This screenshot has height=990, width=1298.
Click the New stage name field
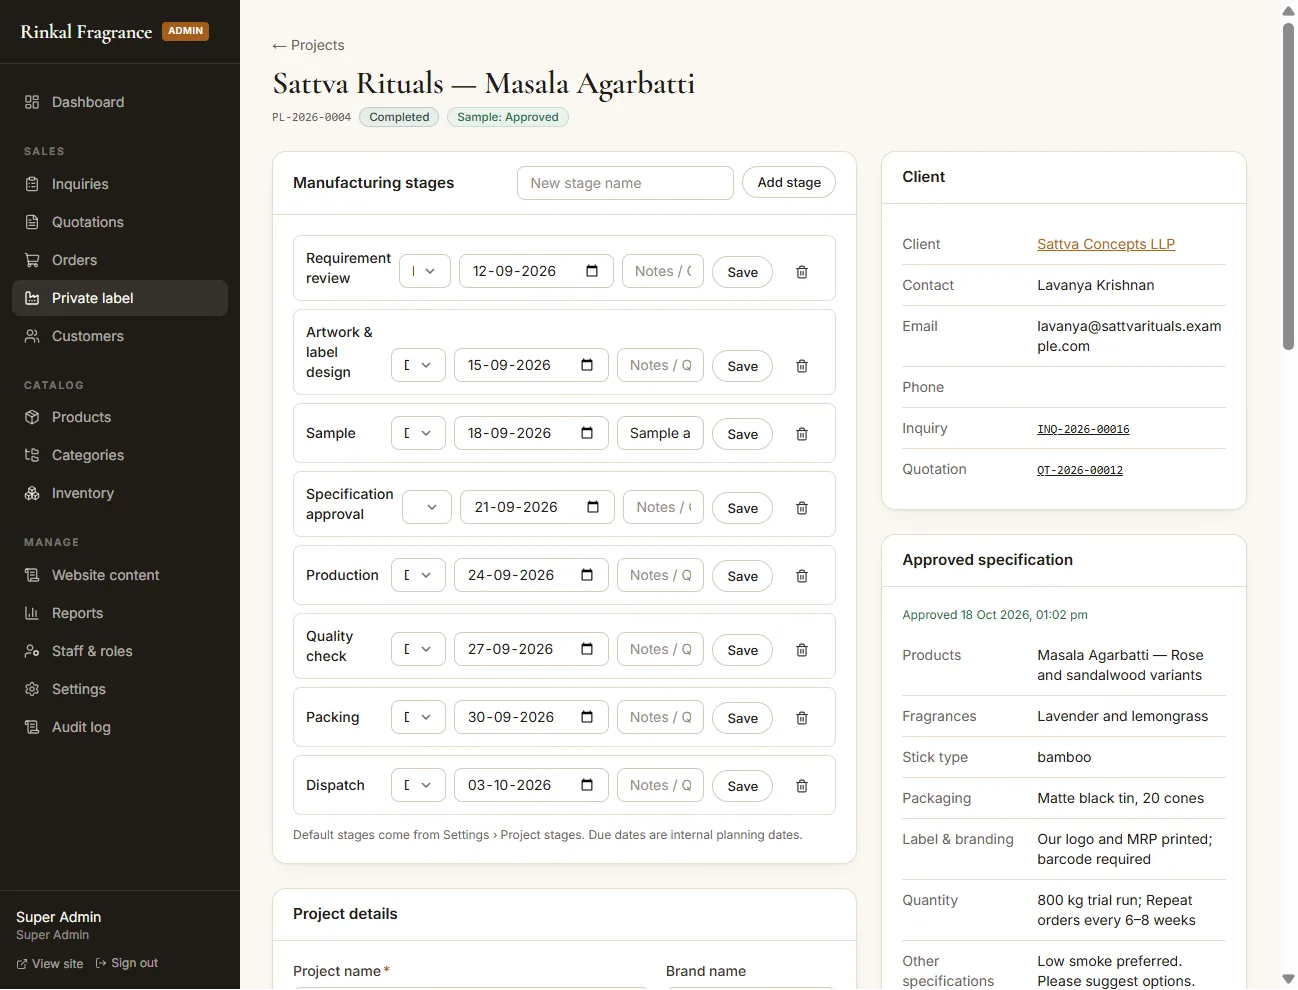(625, 183)
